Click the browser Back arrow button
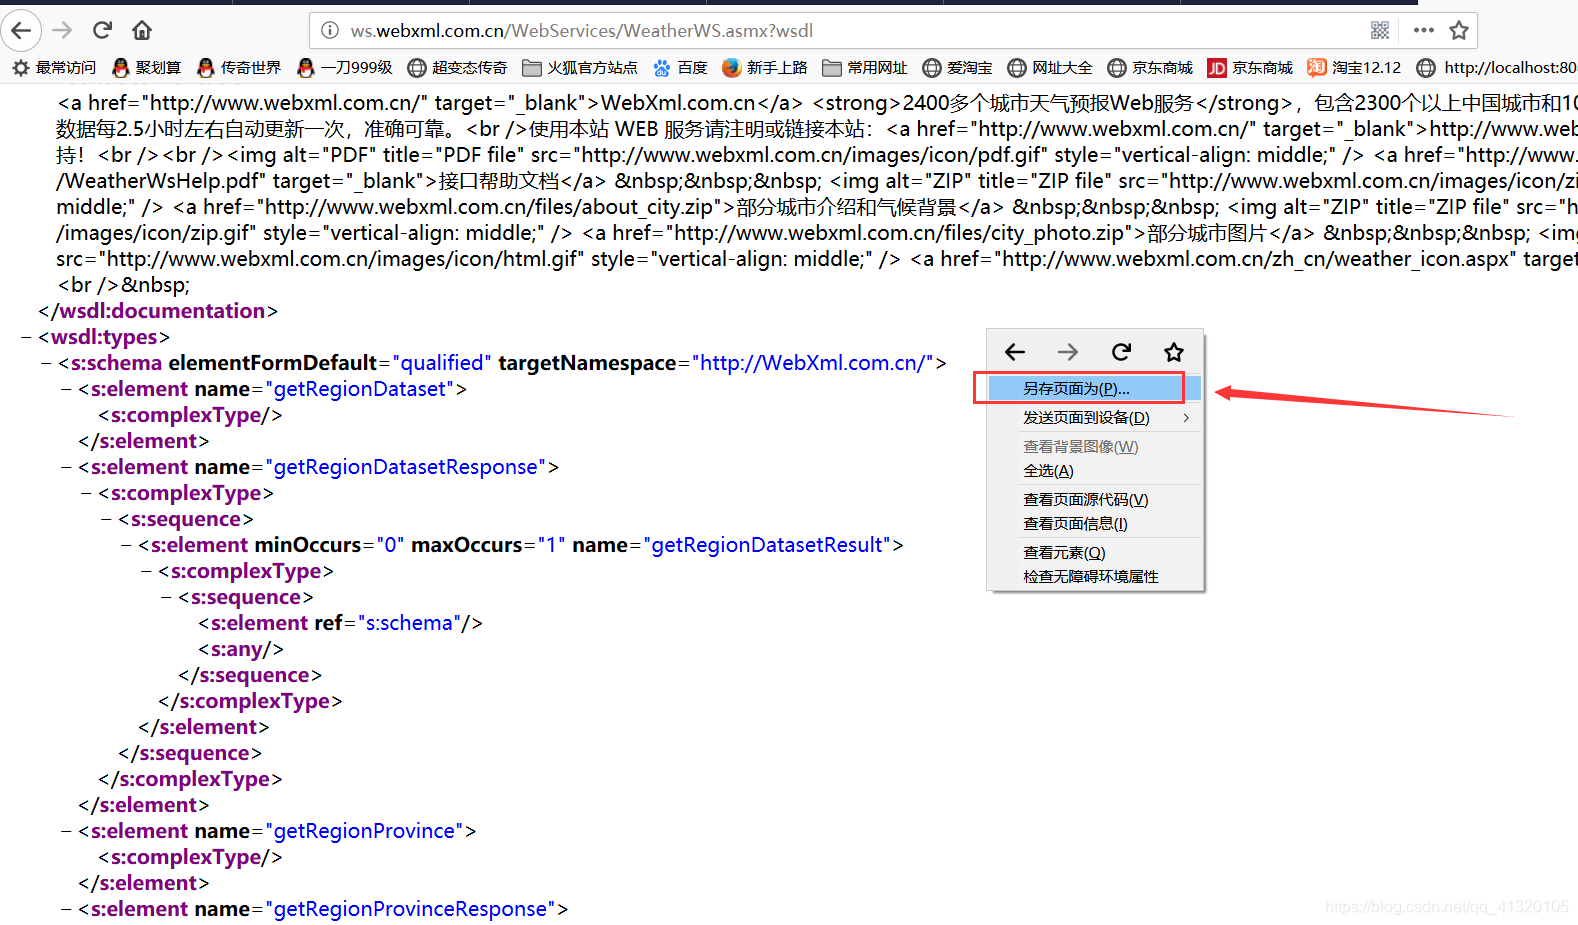 (21, 30)
